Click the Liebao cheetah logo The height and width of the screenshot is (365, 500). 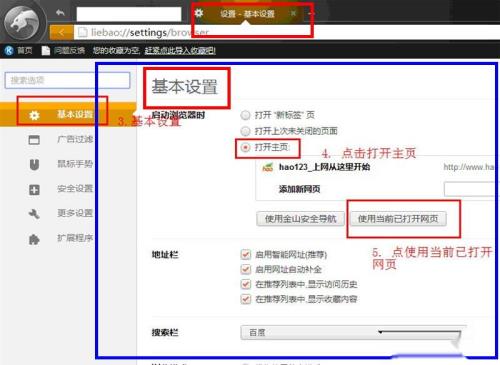[x=22, y=22]
